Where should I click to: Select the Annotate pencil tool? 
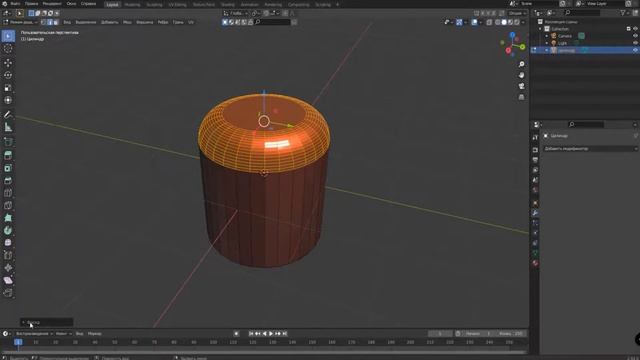click(8, 115)
